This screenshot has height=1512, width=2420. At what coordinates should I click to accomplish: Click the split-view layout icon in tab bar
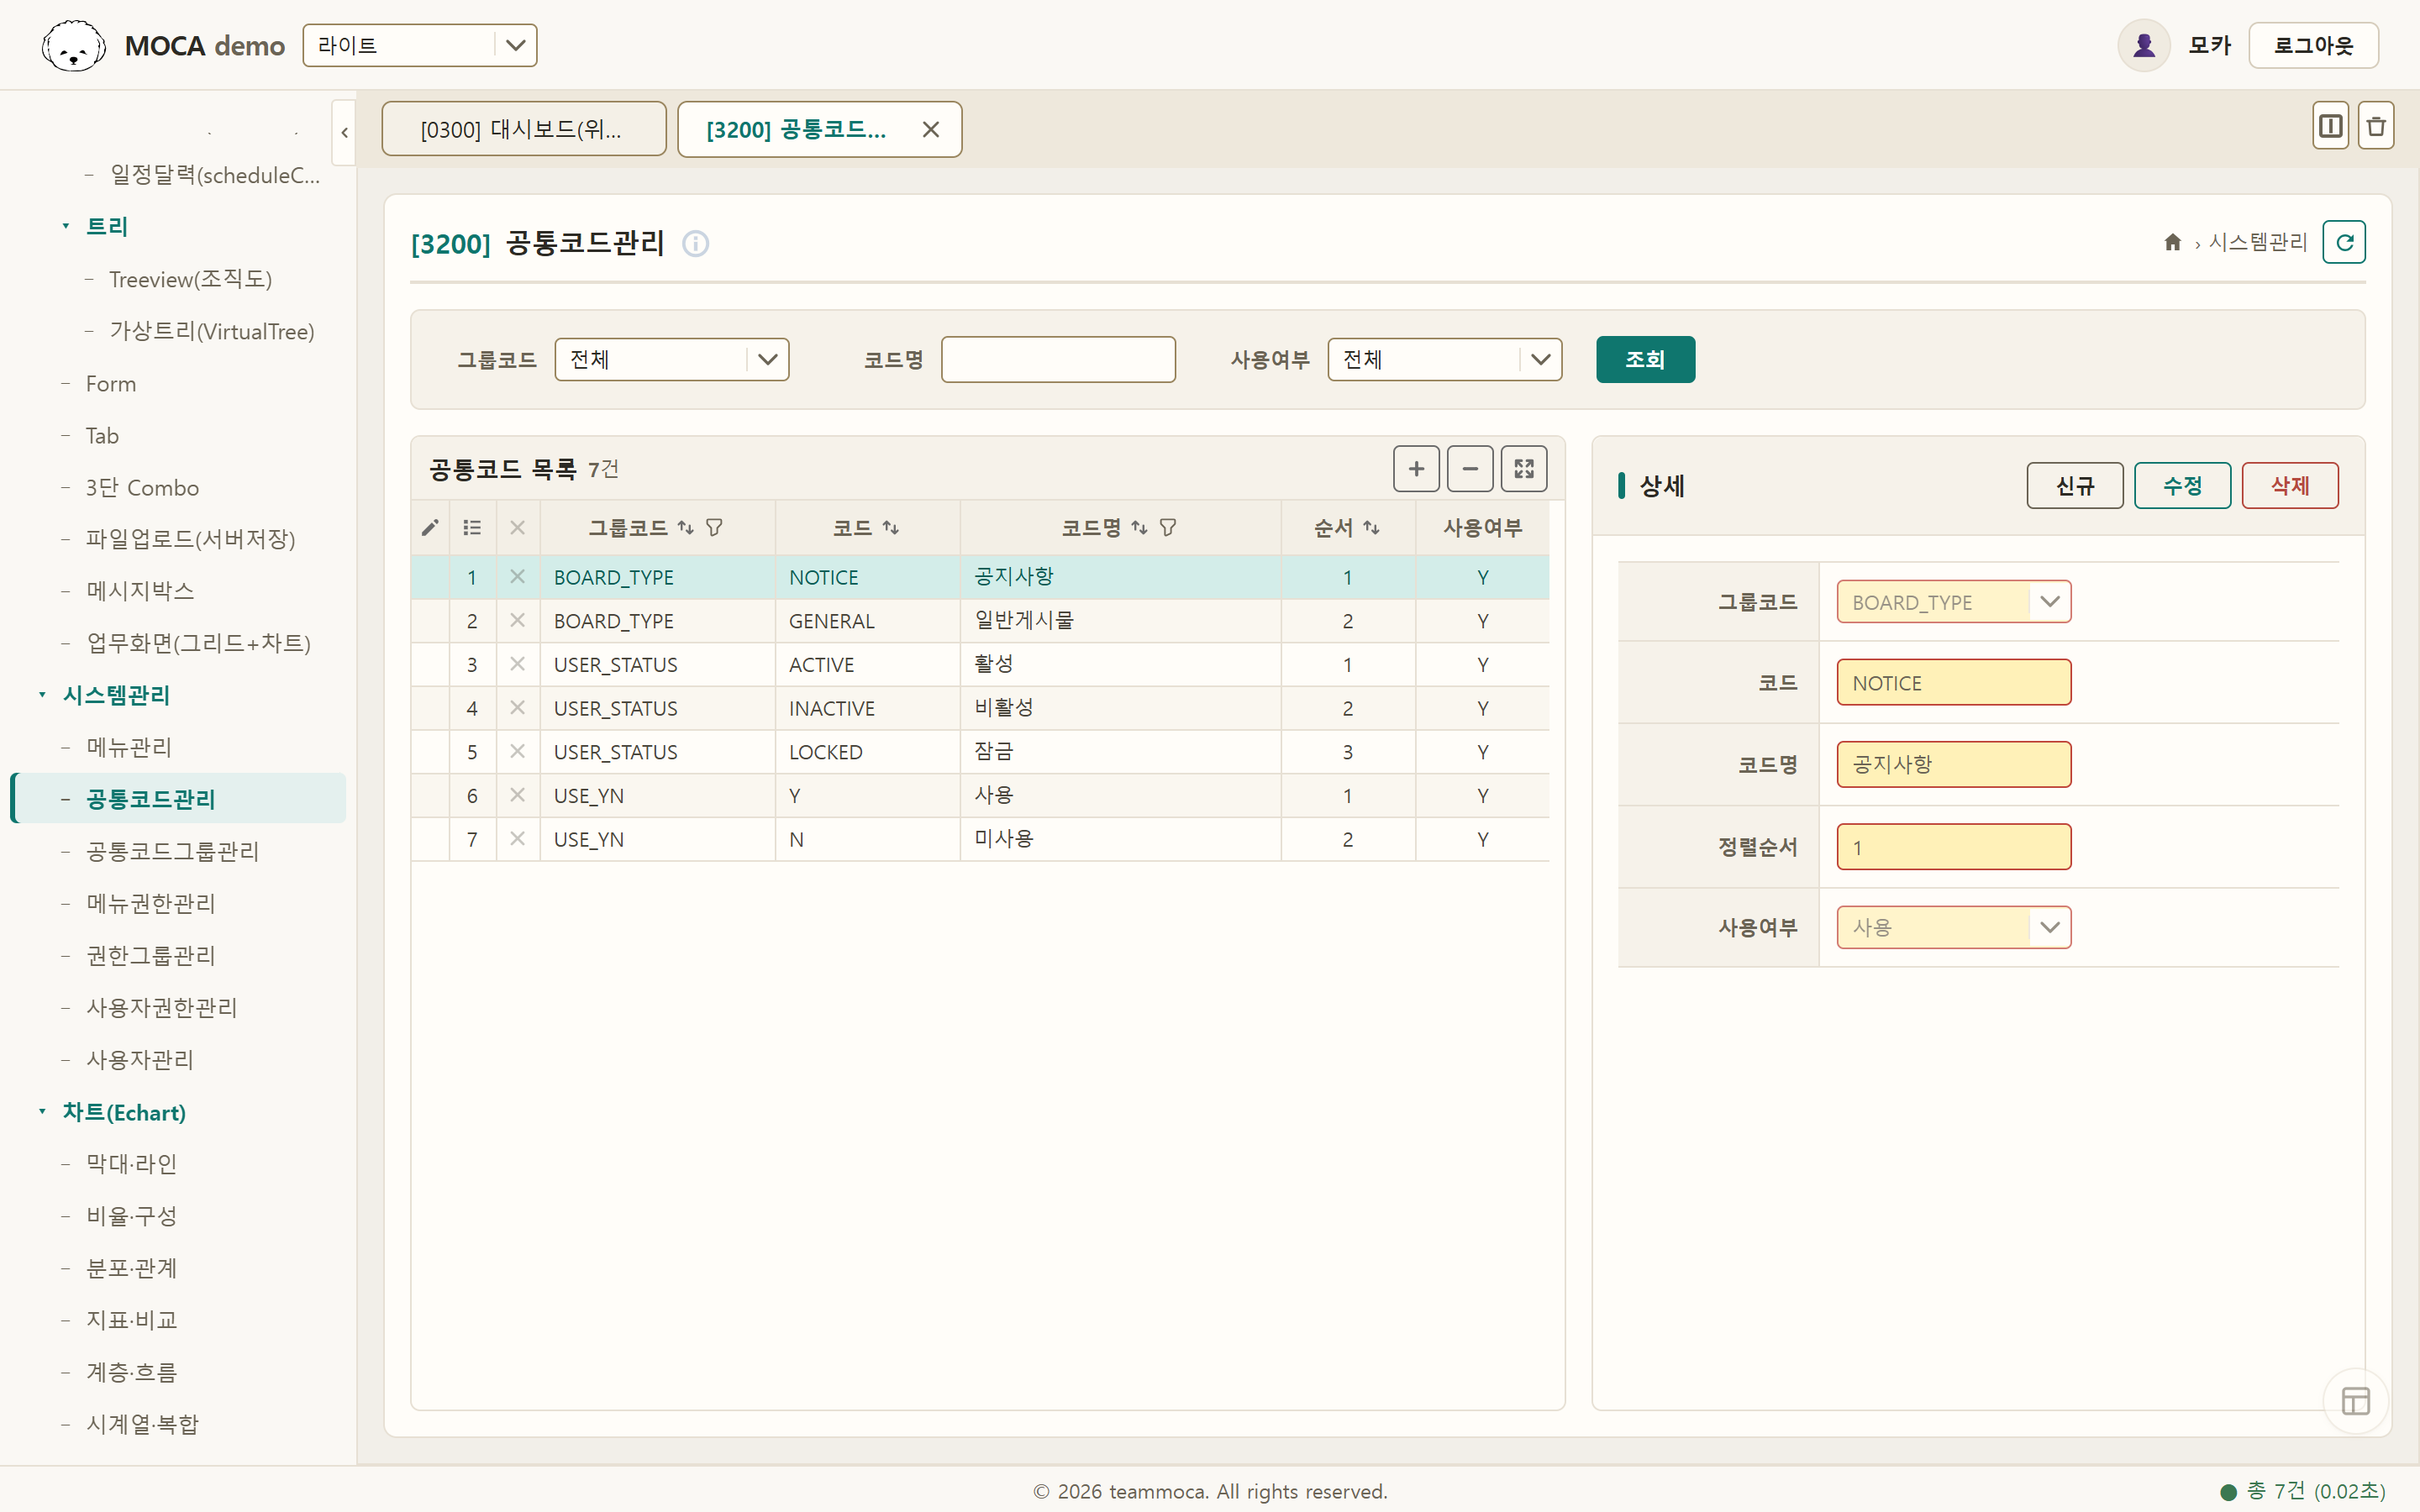coord(2330,127)
